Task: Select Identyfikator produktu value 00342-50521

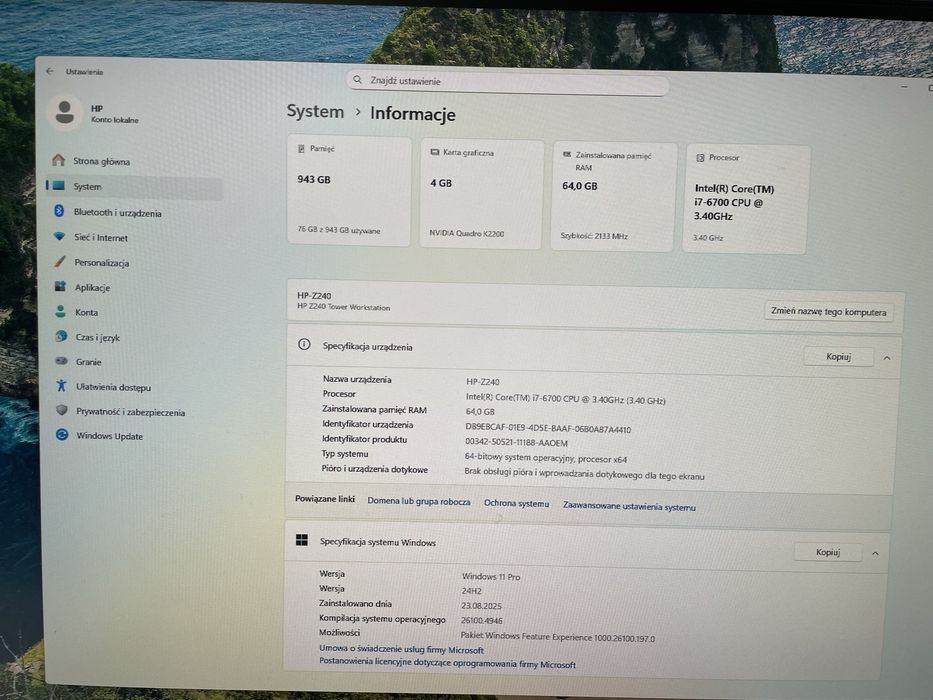Action: pyautogui.click(x=516, y=443)
